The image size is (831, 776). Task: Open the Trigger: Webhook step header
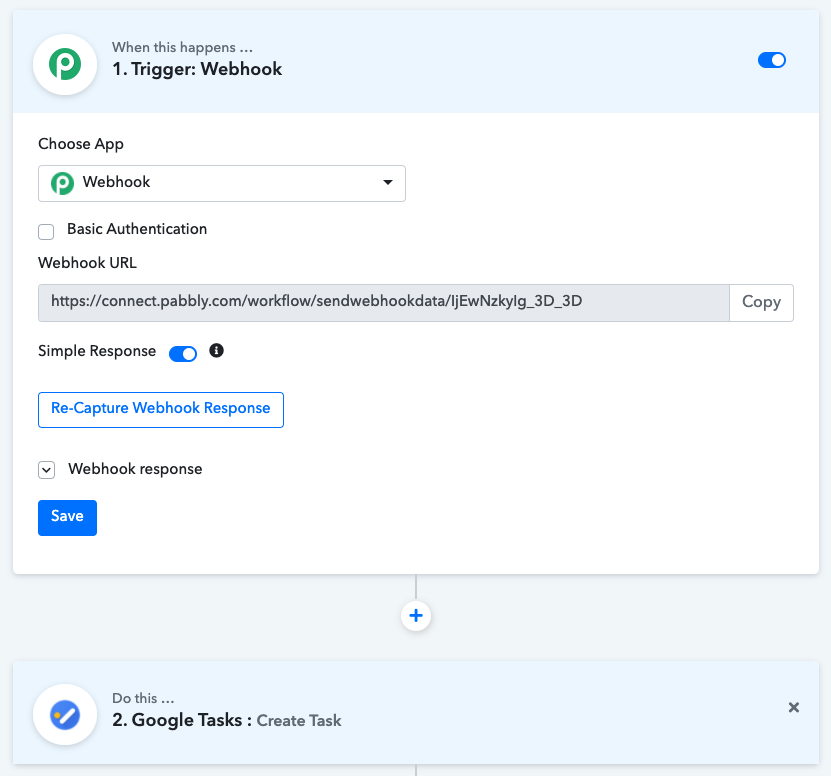tap(416, 61)
